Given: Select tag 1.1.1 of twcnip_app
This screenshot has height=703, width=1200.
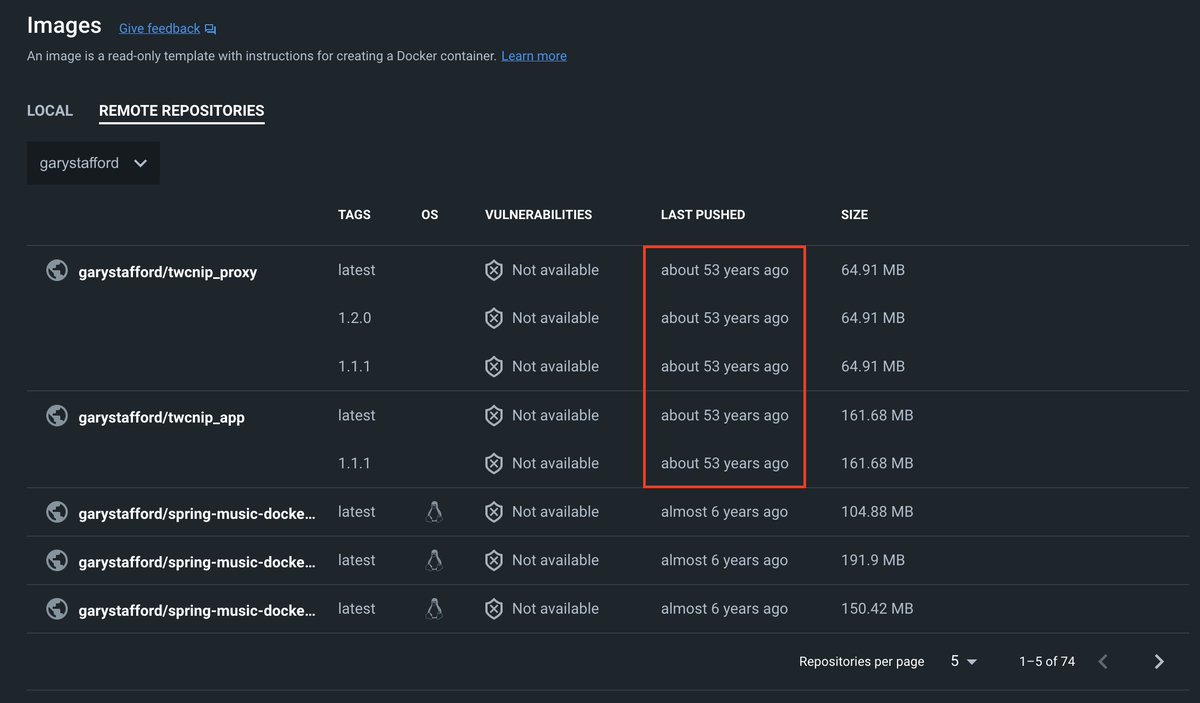Looking at the screenshot, I should click(x=354, y=463).
